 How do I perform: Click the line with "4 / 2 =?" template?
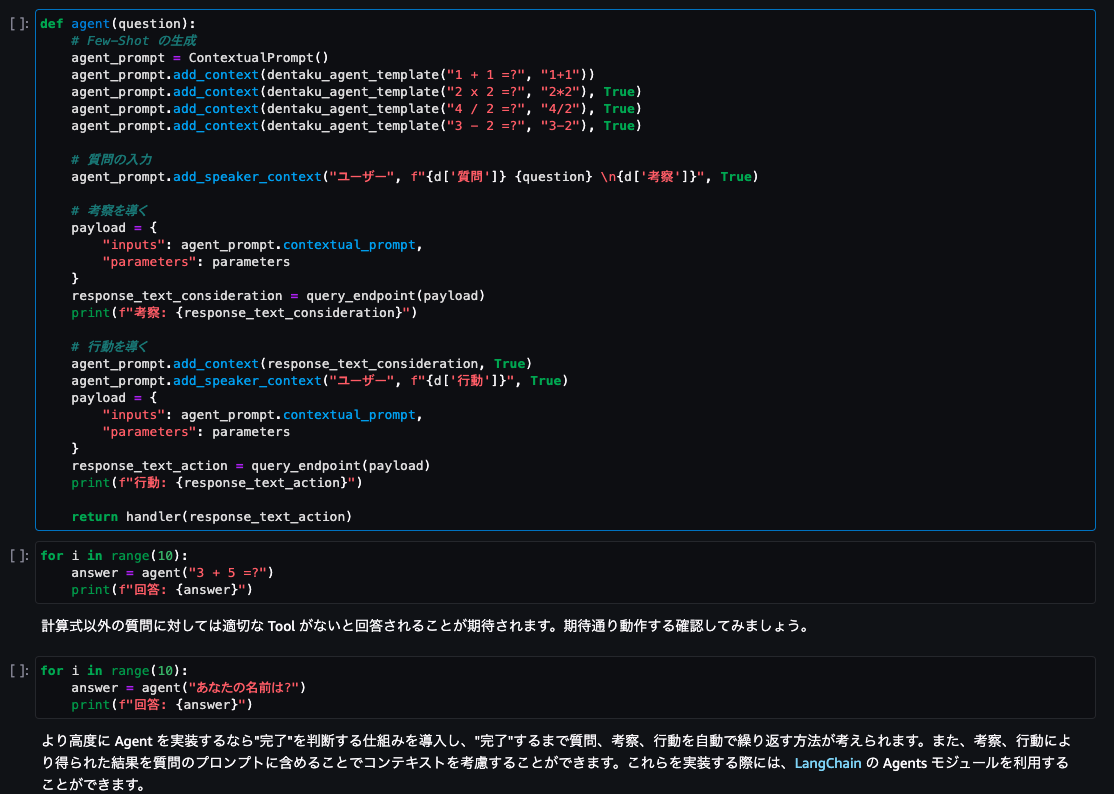pos(356,109)
